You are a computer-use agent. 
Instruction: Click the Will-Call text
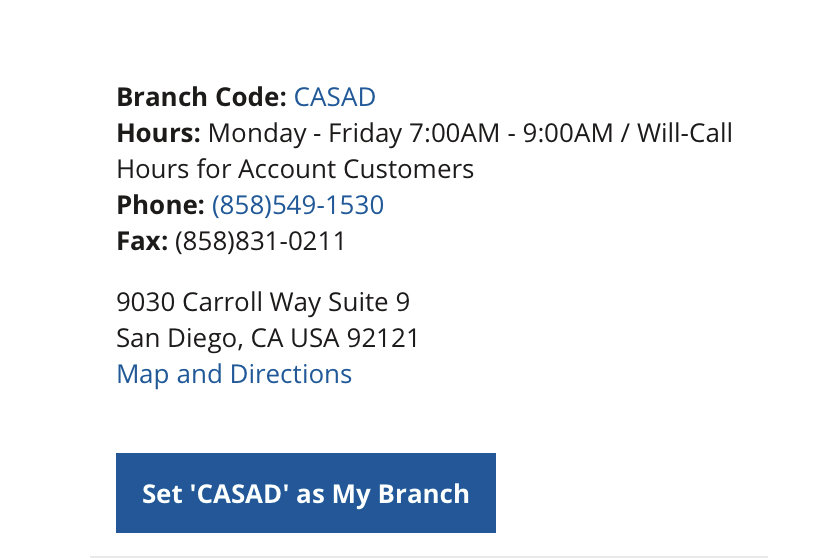pos(685,133)
